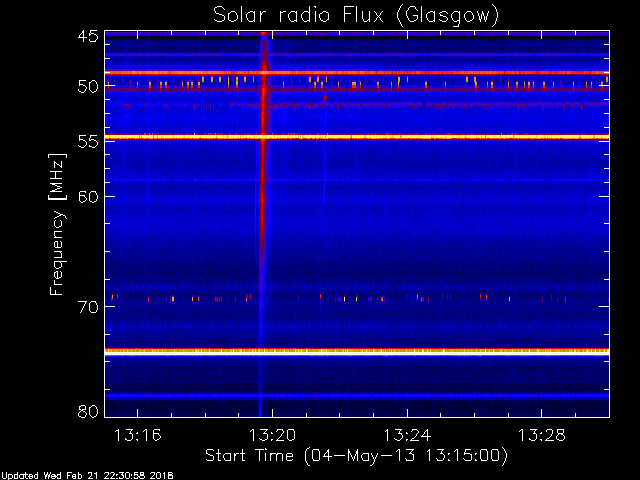Select the 'Start Time (04-May-13 13:15:00)' label

(356, 456)
